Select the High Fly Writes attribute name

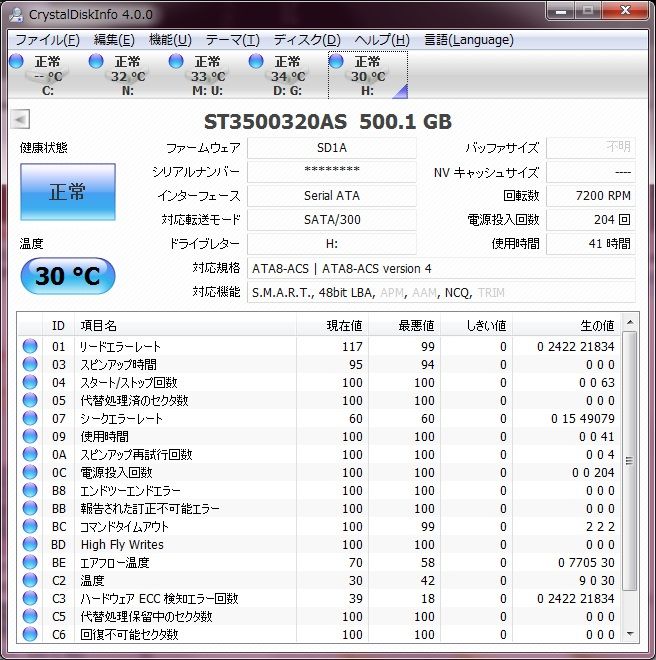coord(122,545)
